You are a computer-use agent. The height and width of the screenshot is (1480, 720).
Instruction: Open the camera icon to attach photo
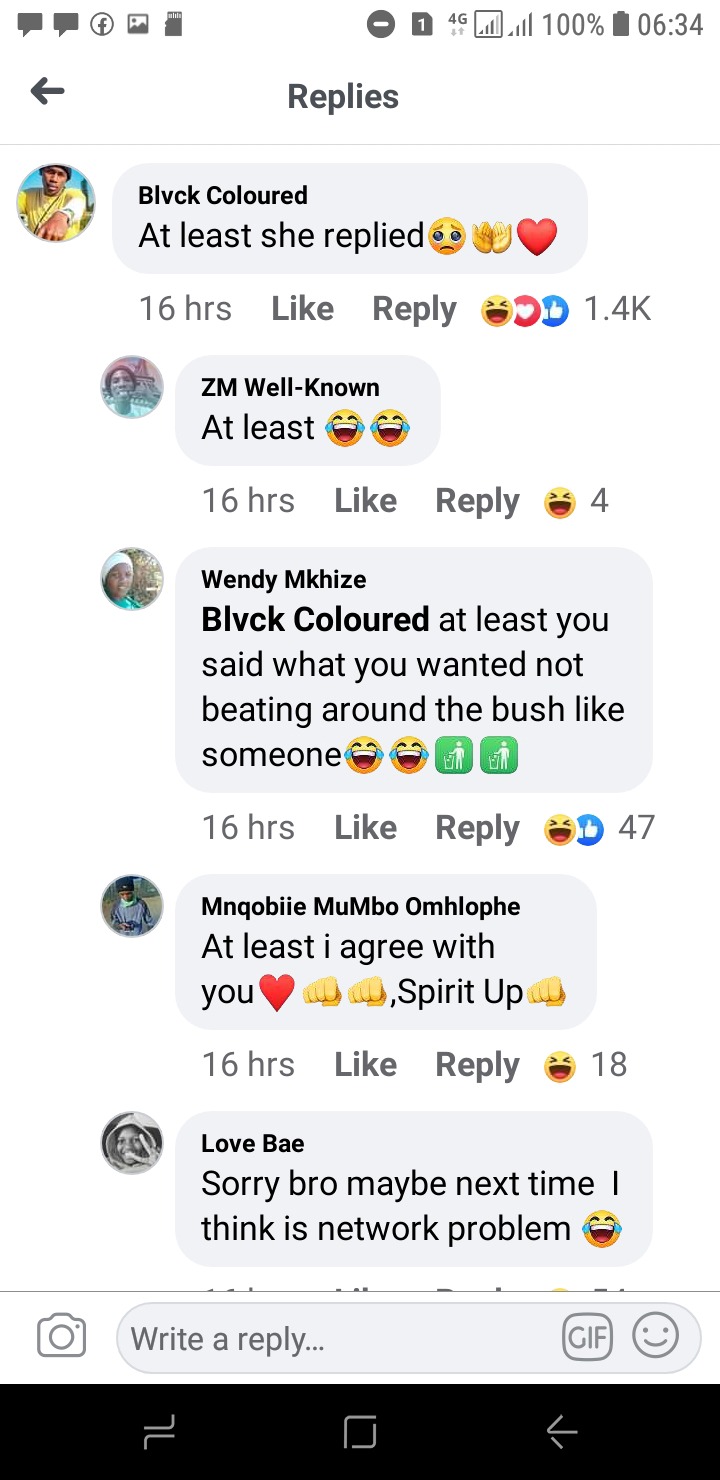pyautogui.click(x=61, y=1337)
